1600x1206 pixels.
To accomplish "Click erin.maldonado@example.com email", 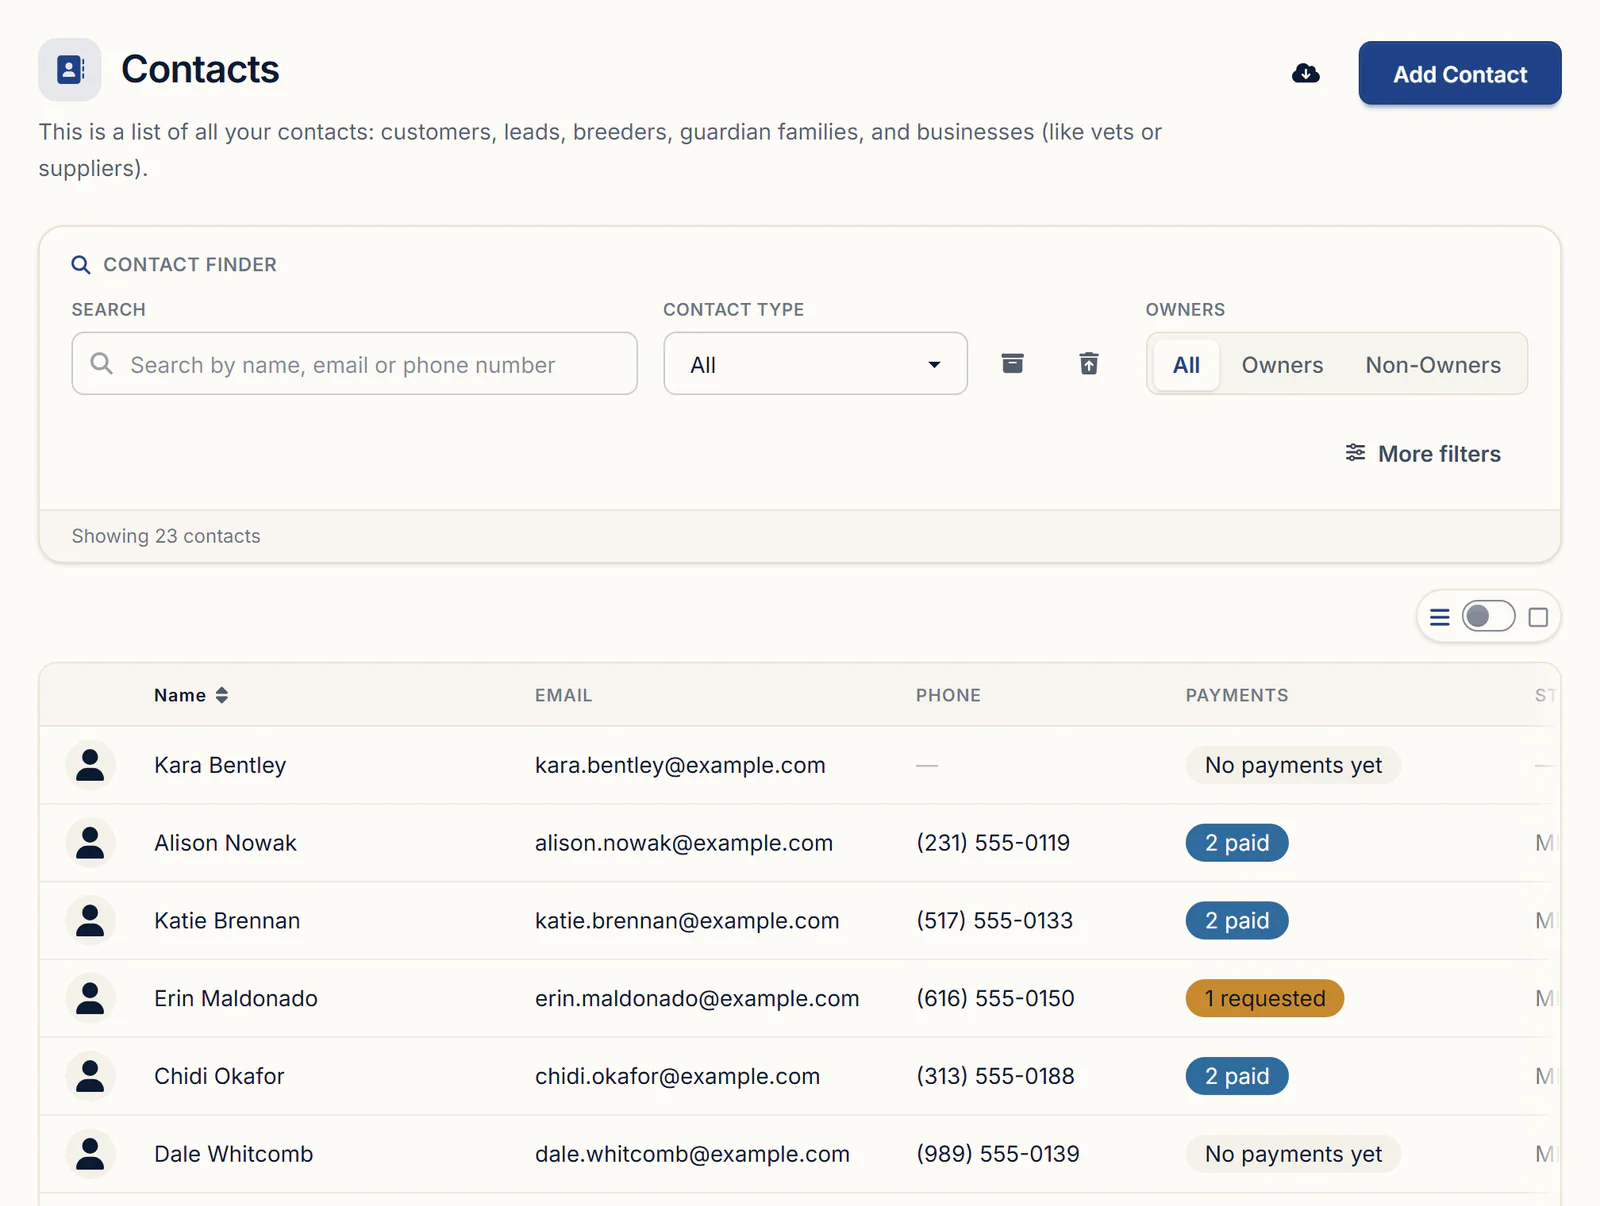I will pyautogui.click(x=697, y=998).
